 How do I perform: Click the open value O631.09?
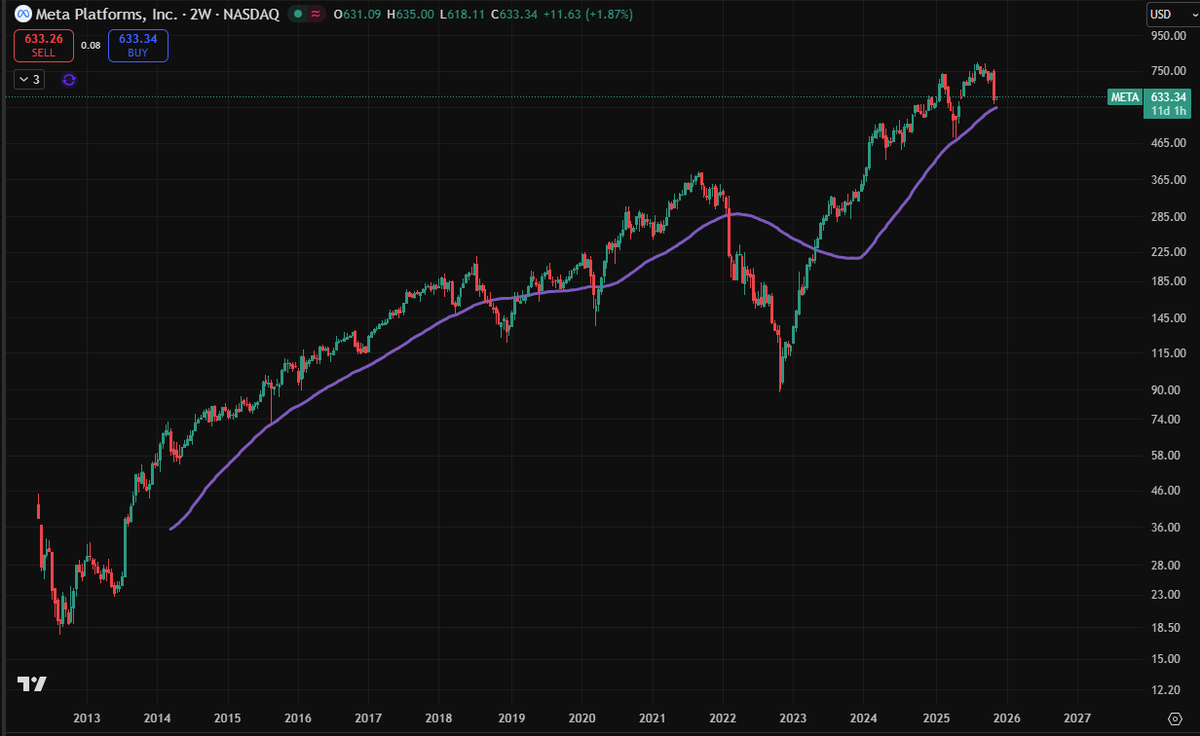355,14
